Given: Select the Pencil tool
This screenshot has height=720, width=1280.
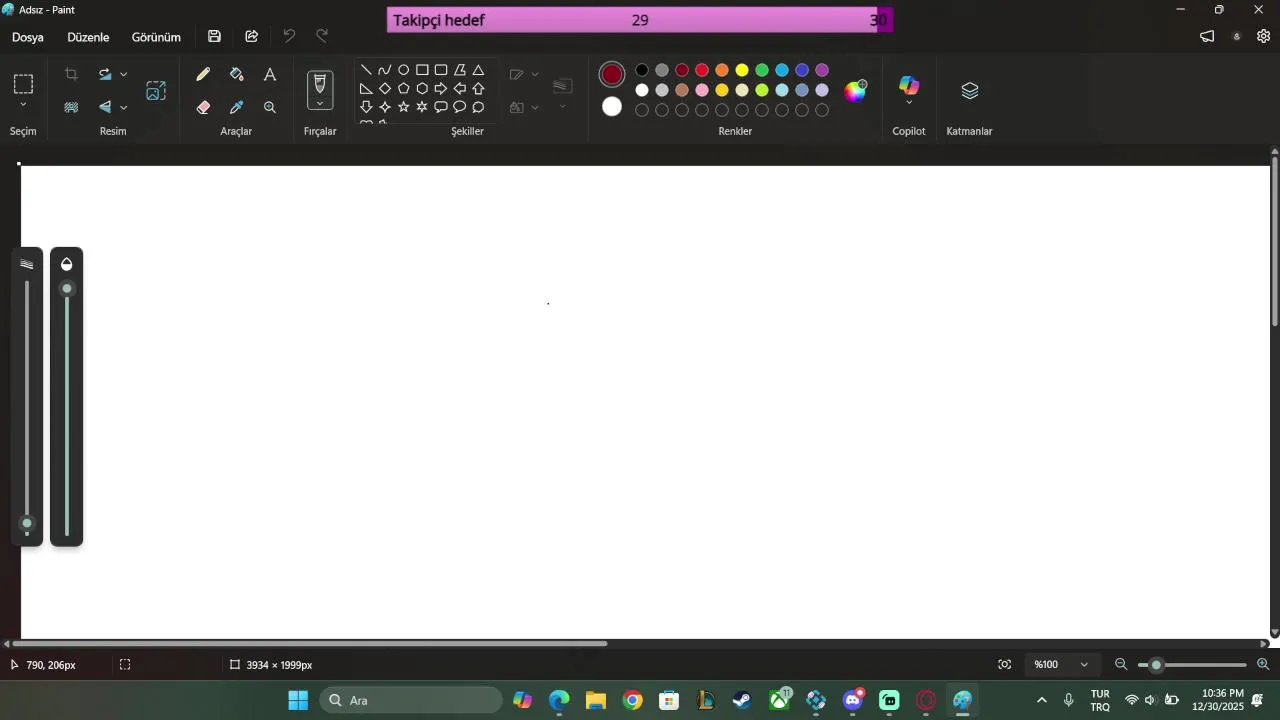Looking at the screenshot, I should click(x=203, y=74).
